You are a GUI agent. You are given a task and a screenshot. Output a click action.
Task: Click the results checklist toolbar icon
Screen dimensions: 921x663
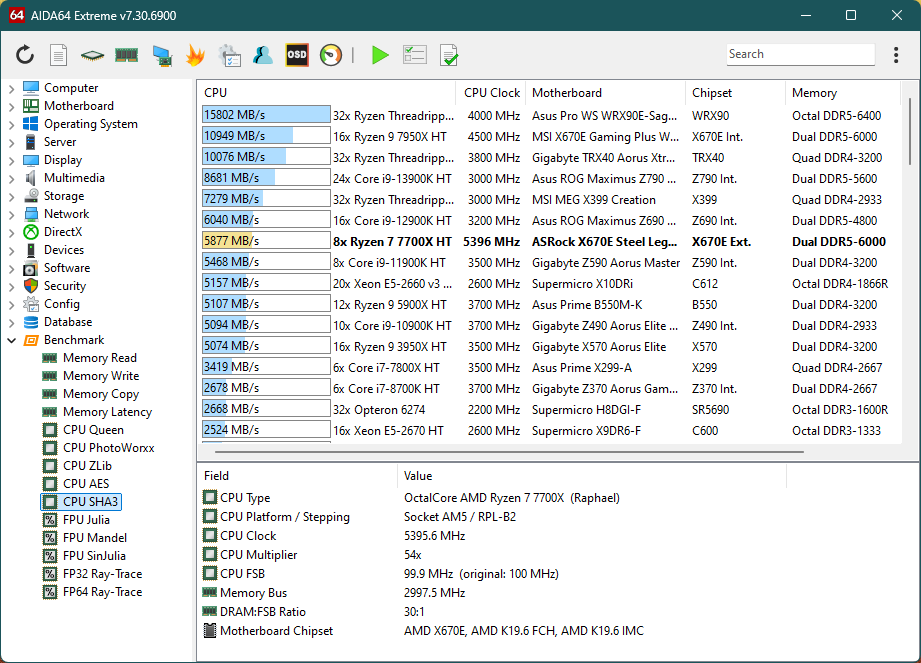coord(415,55)
